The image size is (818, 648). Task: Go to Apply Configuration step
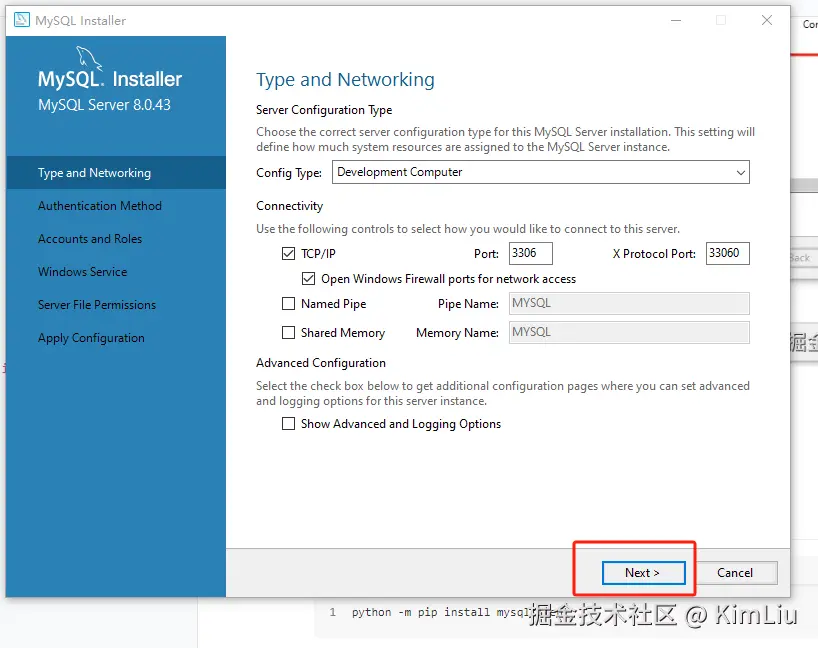pos(91,338)
